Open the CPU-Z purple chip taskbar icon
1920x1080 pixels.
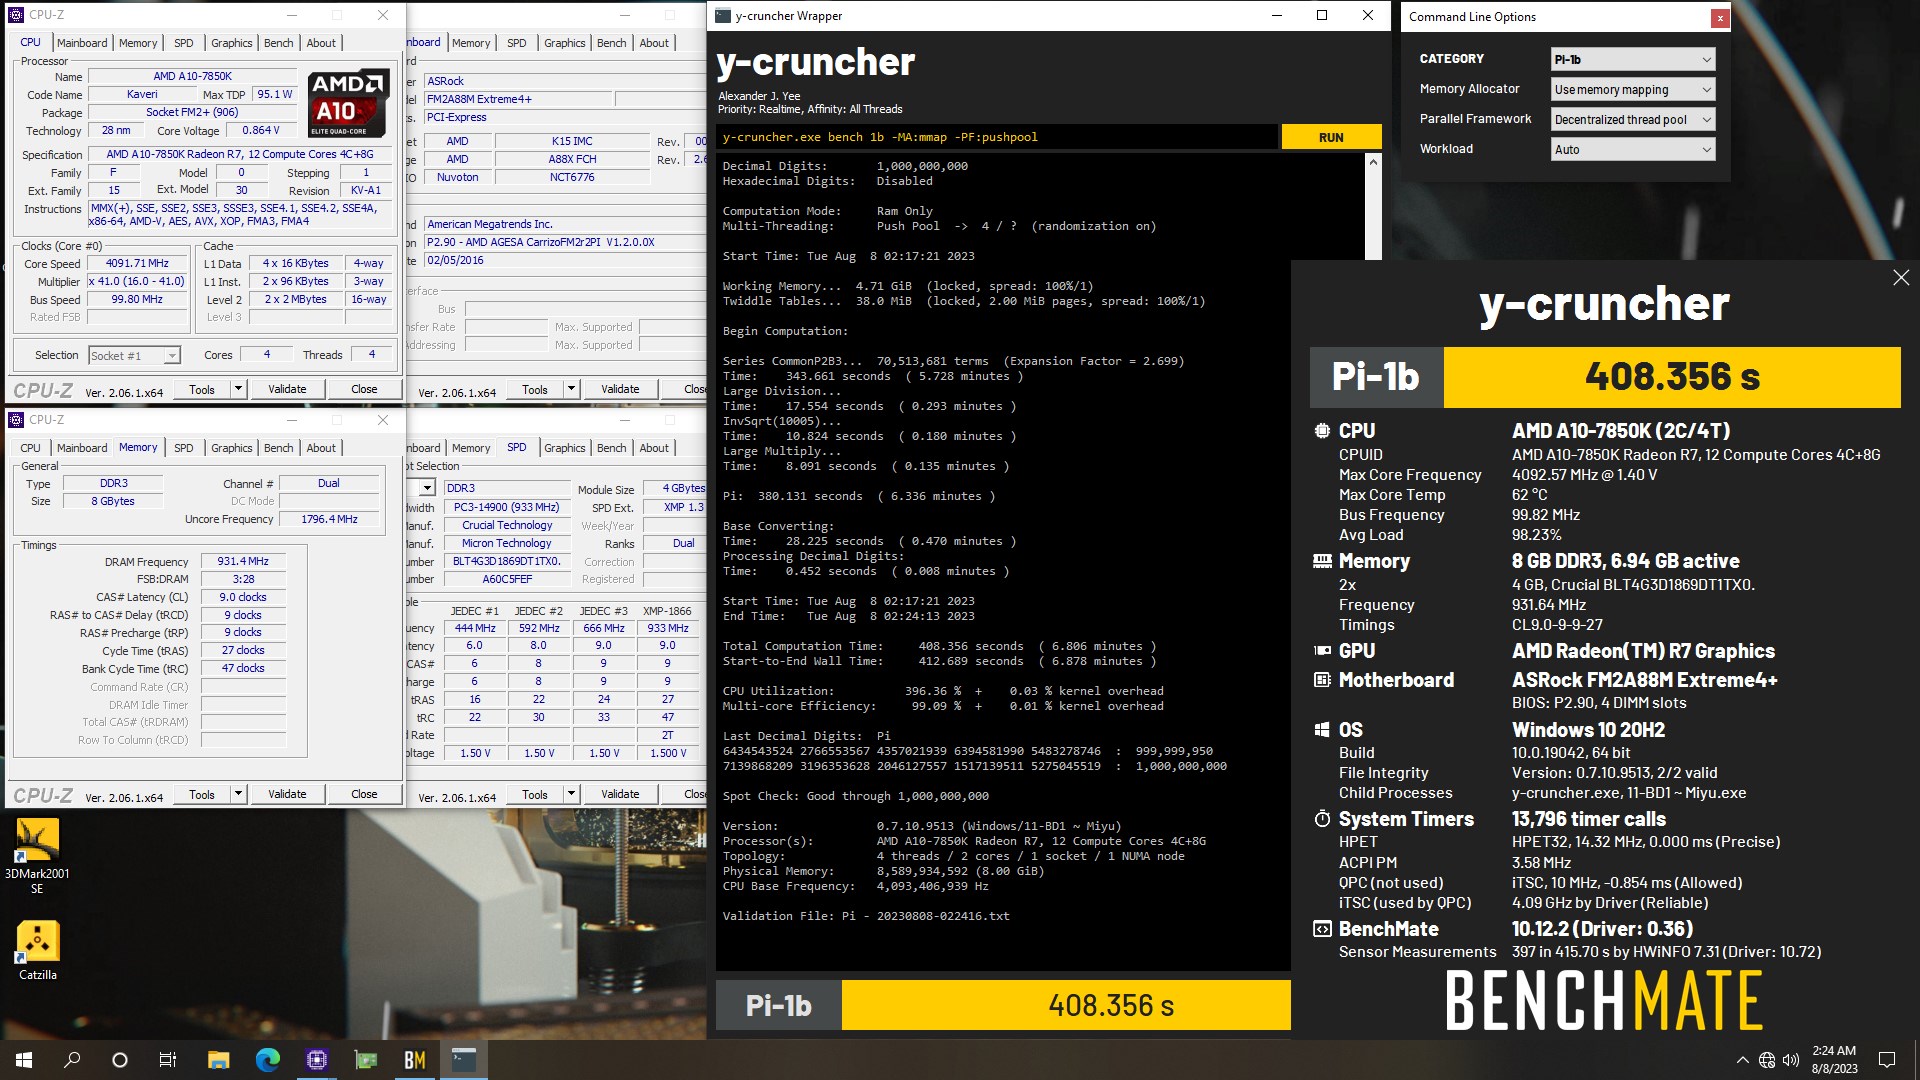tap(317, 1060)
